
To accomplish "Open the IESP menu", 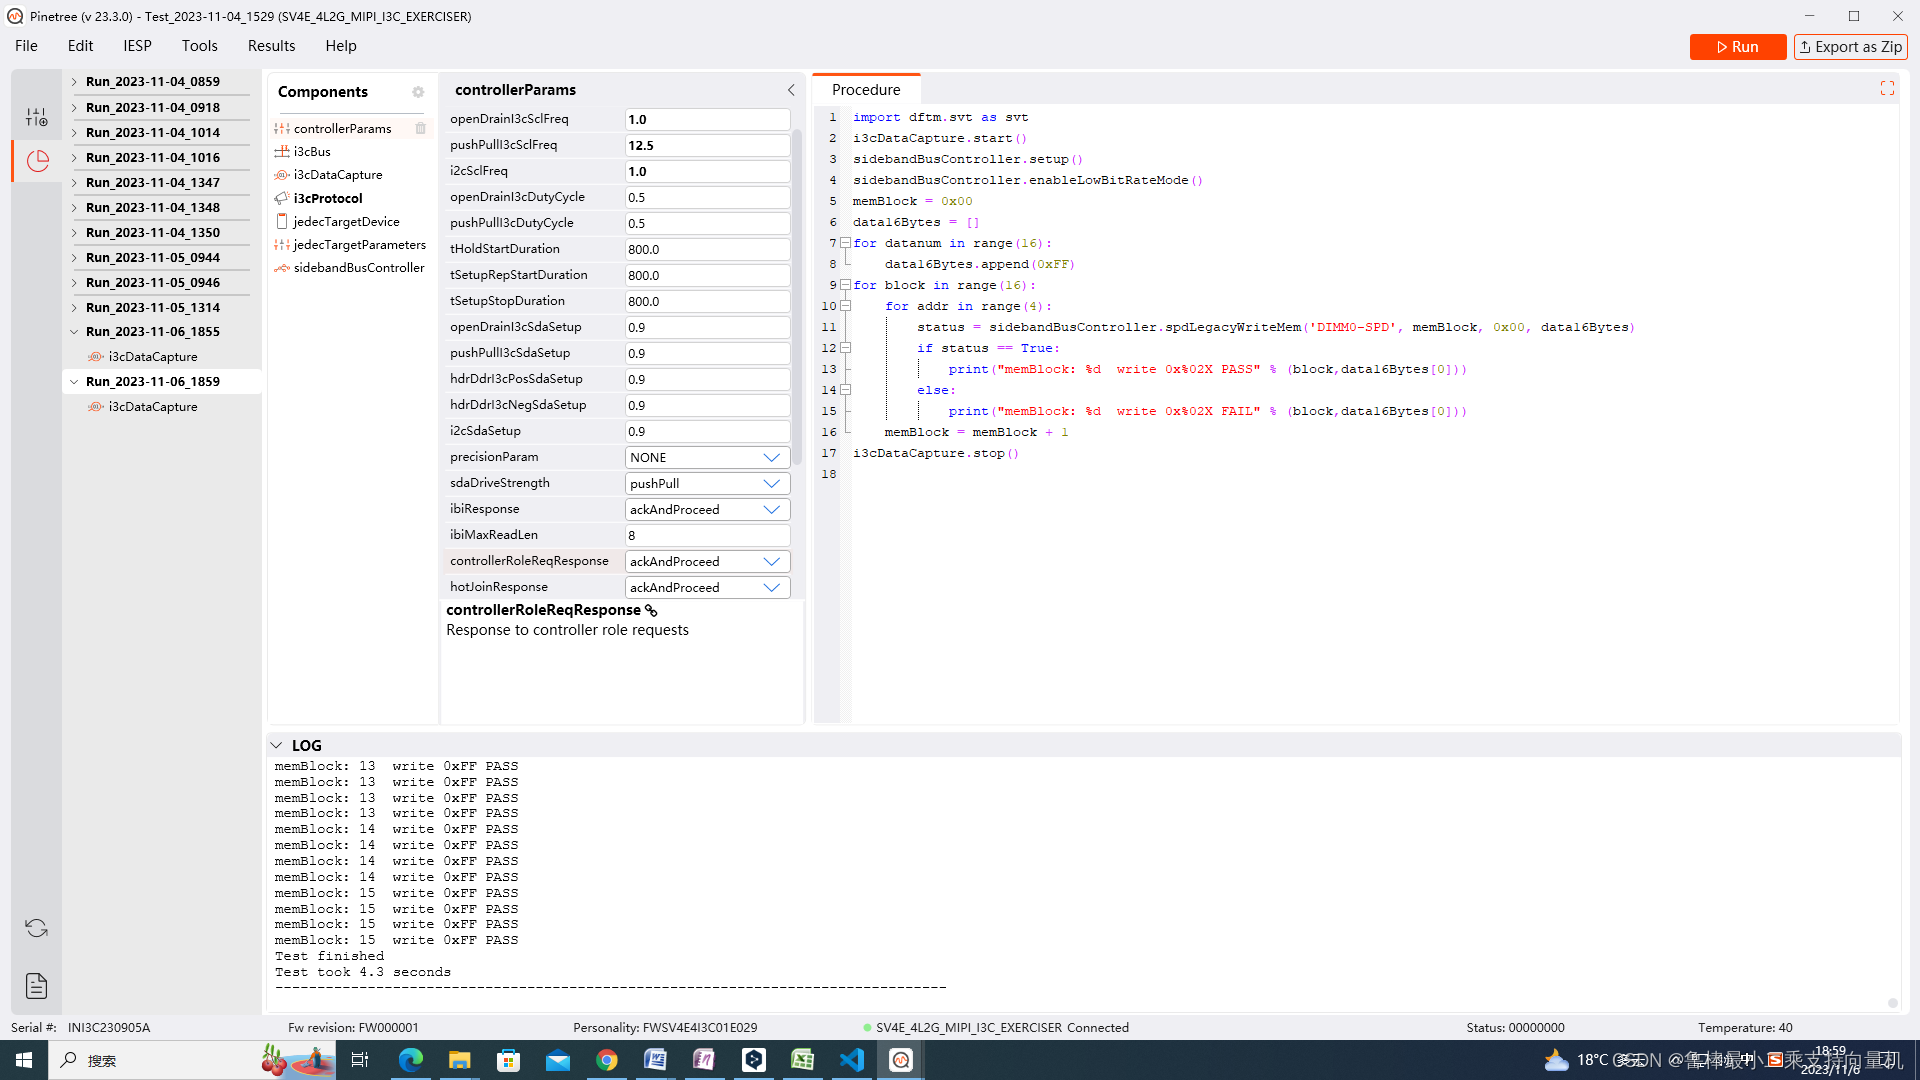I will click(x=137, y=46).
